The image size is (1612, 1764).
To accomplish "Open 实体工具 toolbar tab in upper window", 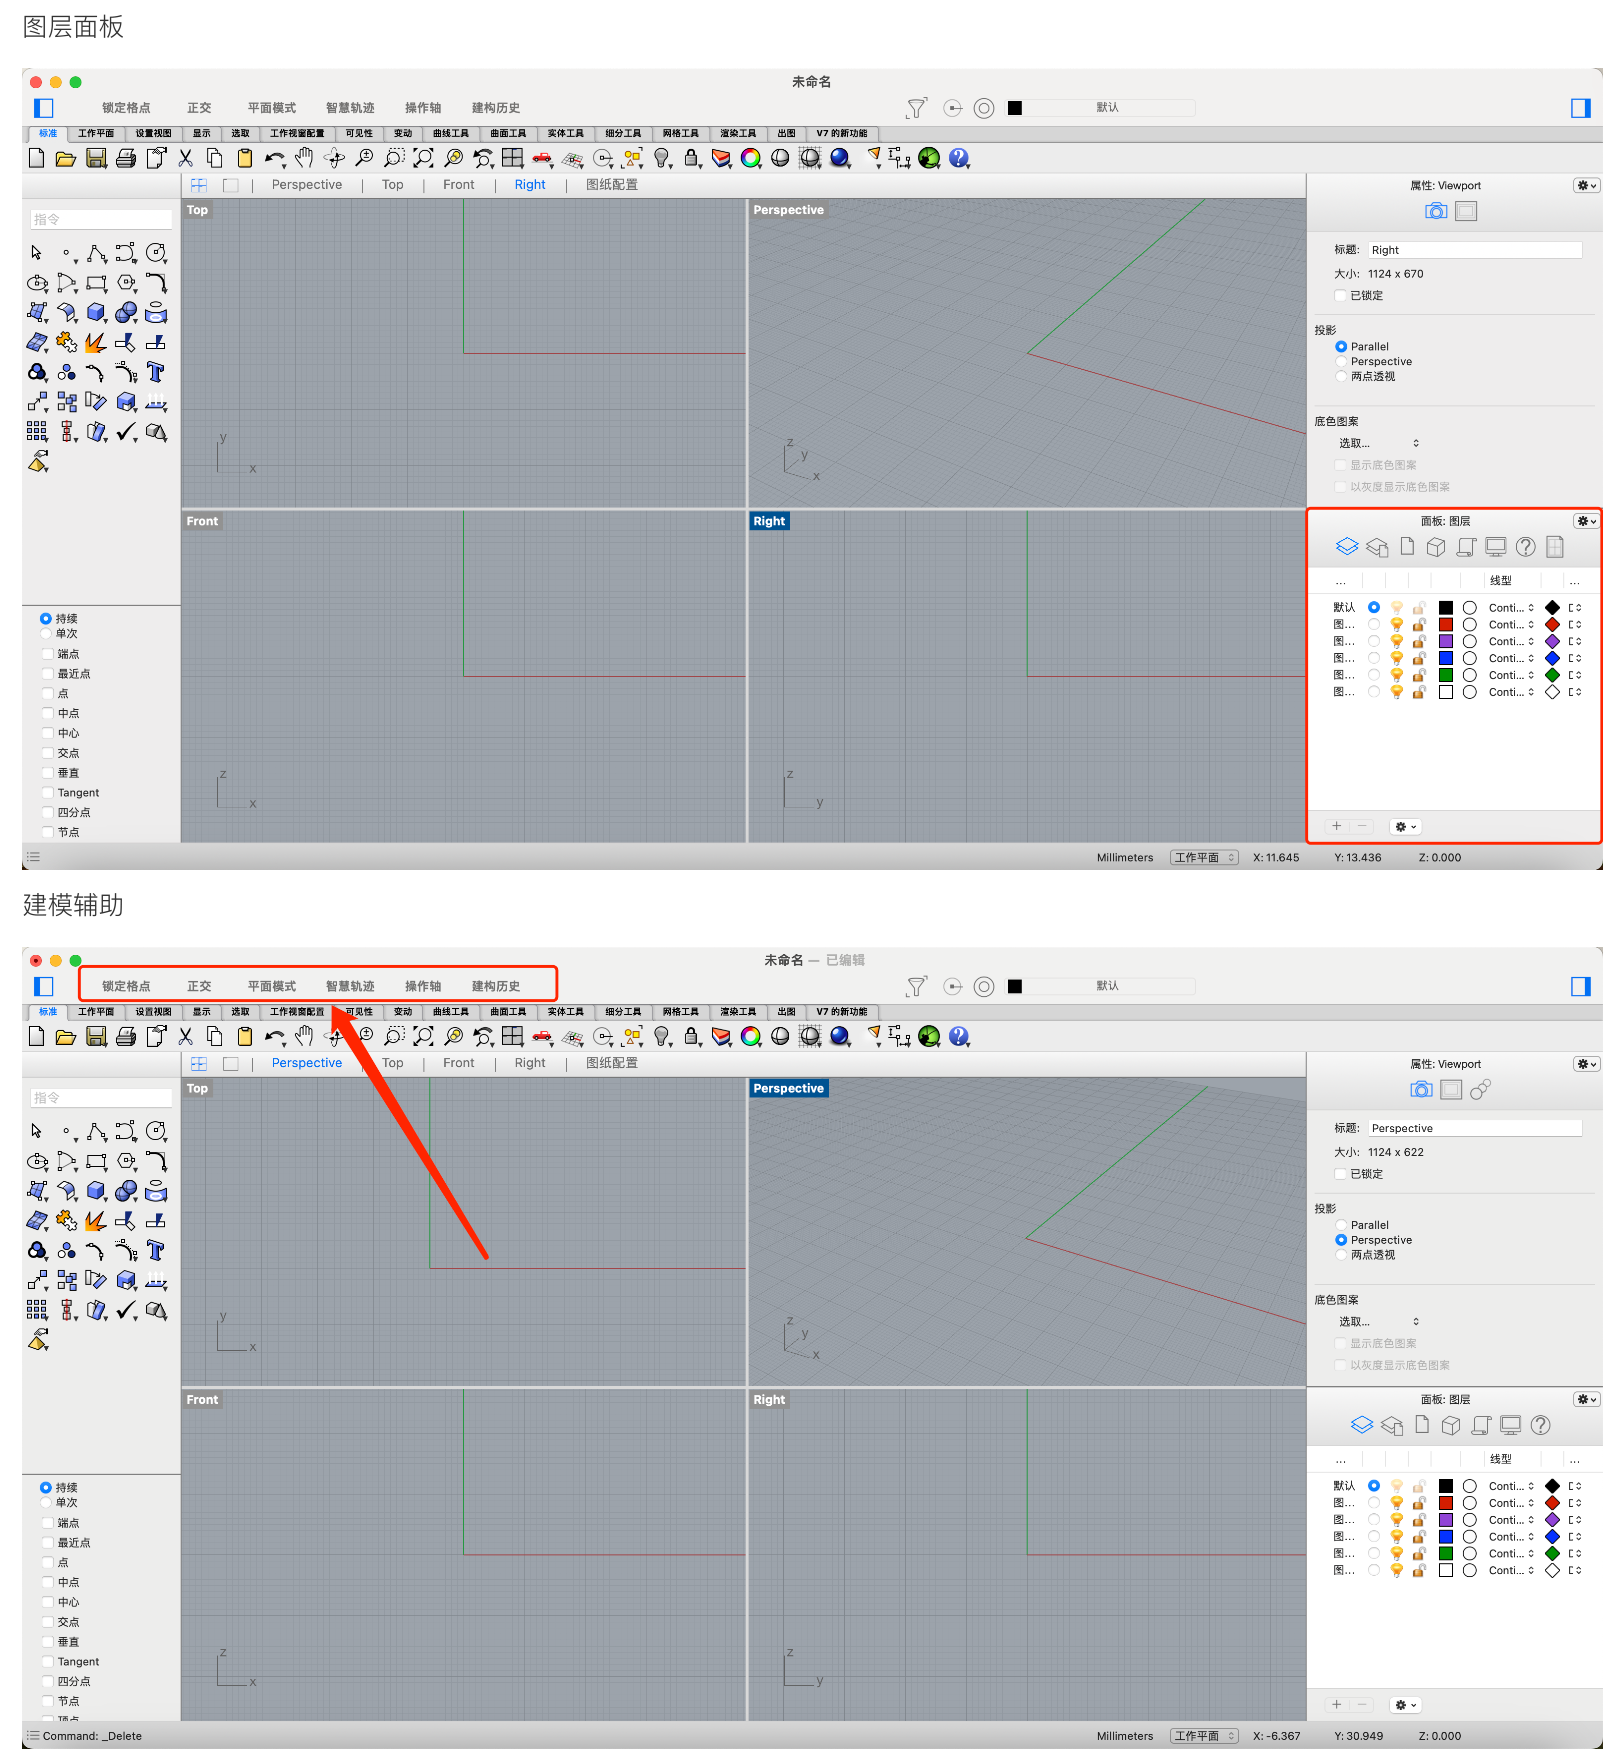I will [x=565, y=133].
